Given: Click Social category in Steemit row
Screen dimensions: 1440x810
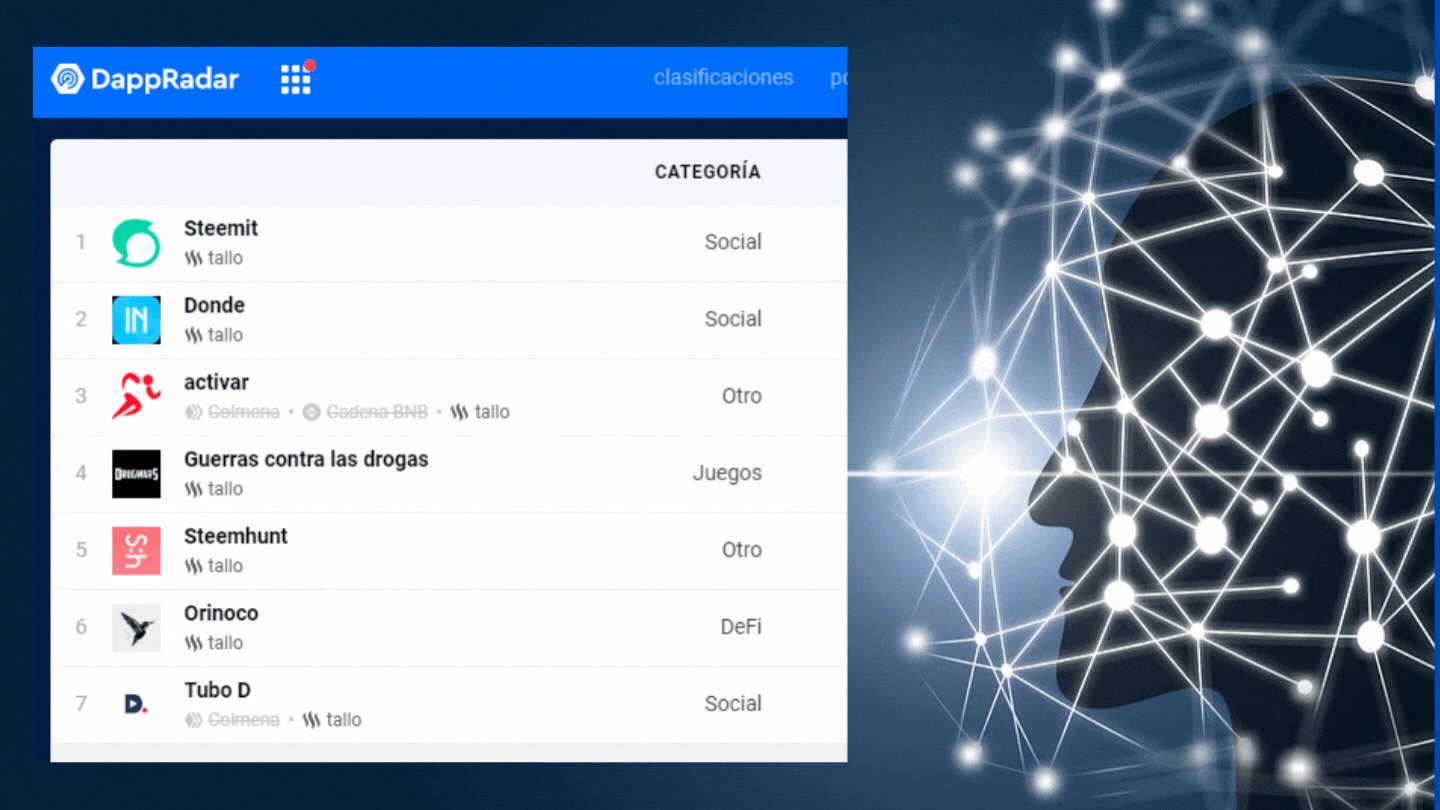Looking at the screenshot, I should coord(733,242).
